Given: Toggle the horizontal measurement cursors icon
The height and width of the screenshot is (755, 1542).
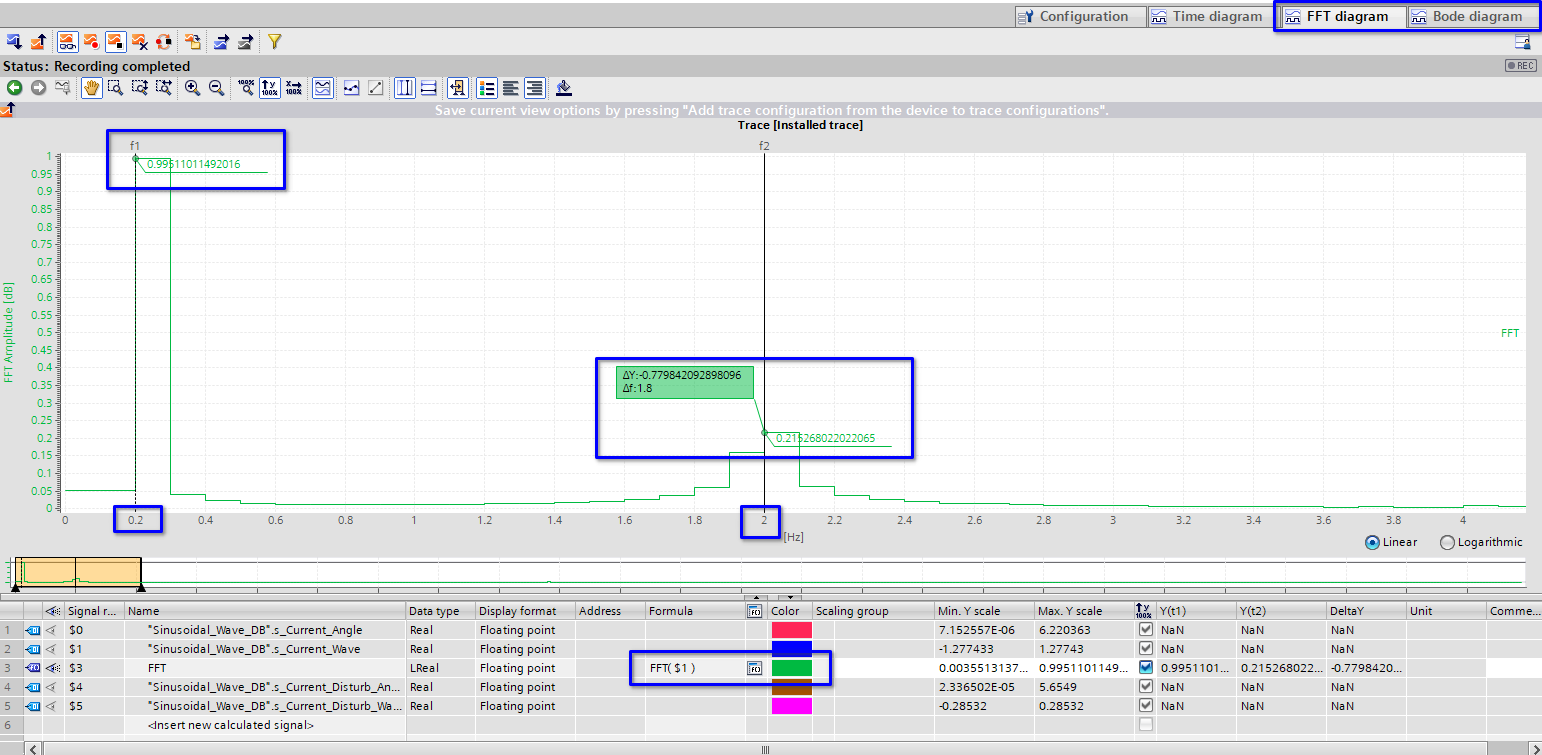Looking at the screenshot, I should (428, 88).
